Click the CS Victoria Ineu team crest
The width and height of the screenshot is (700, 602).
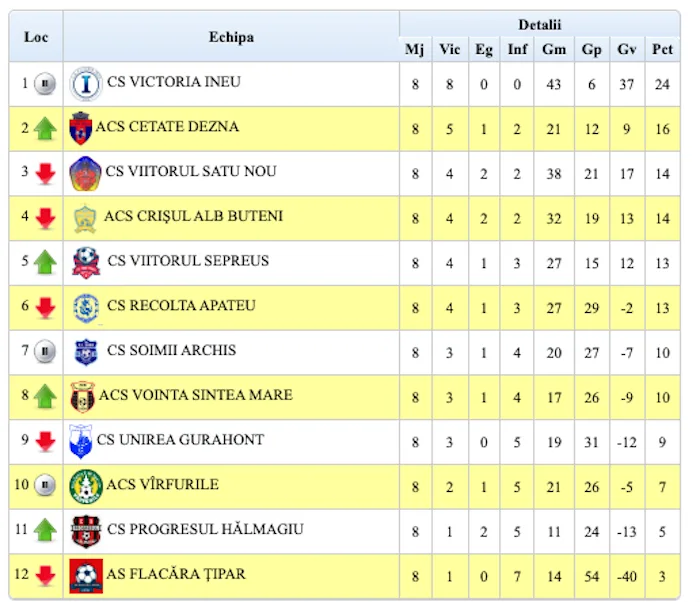point(86,84)
